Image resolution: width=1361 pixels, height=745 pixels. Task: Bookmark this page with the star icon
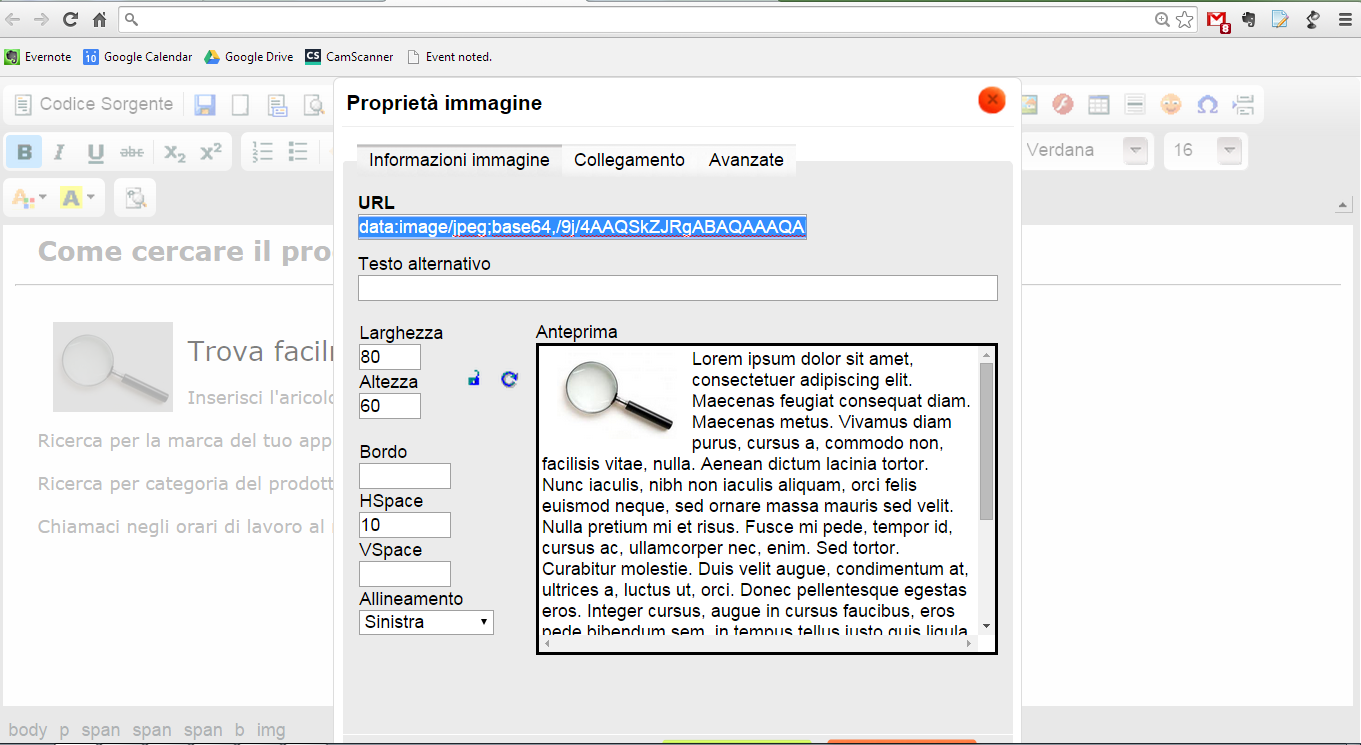pos(1185,19)
